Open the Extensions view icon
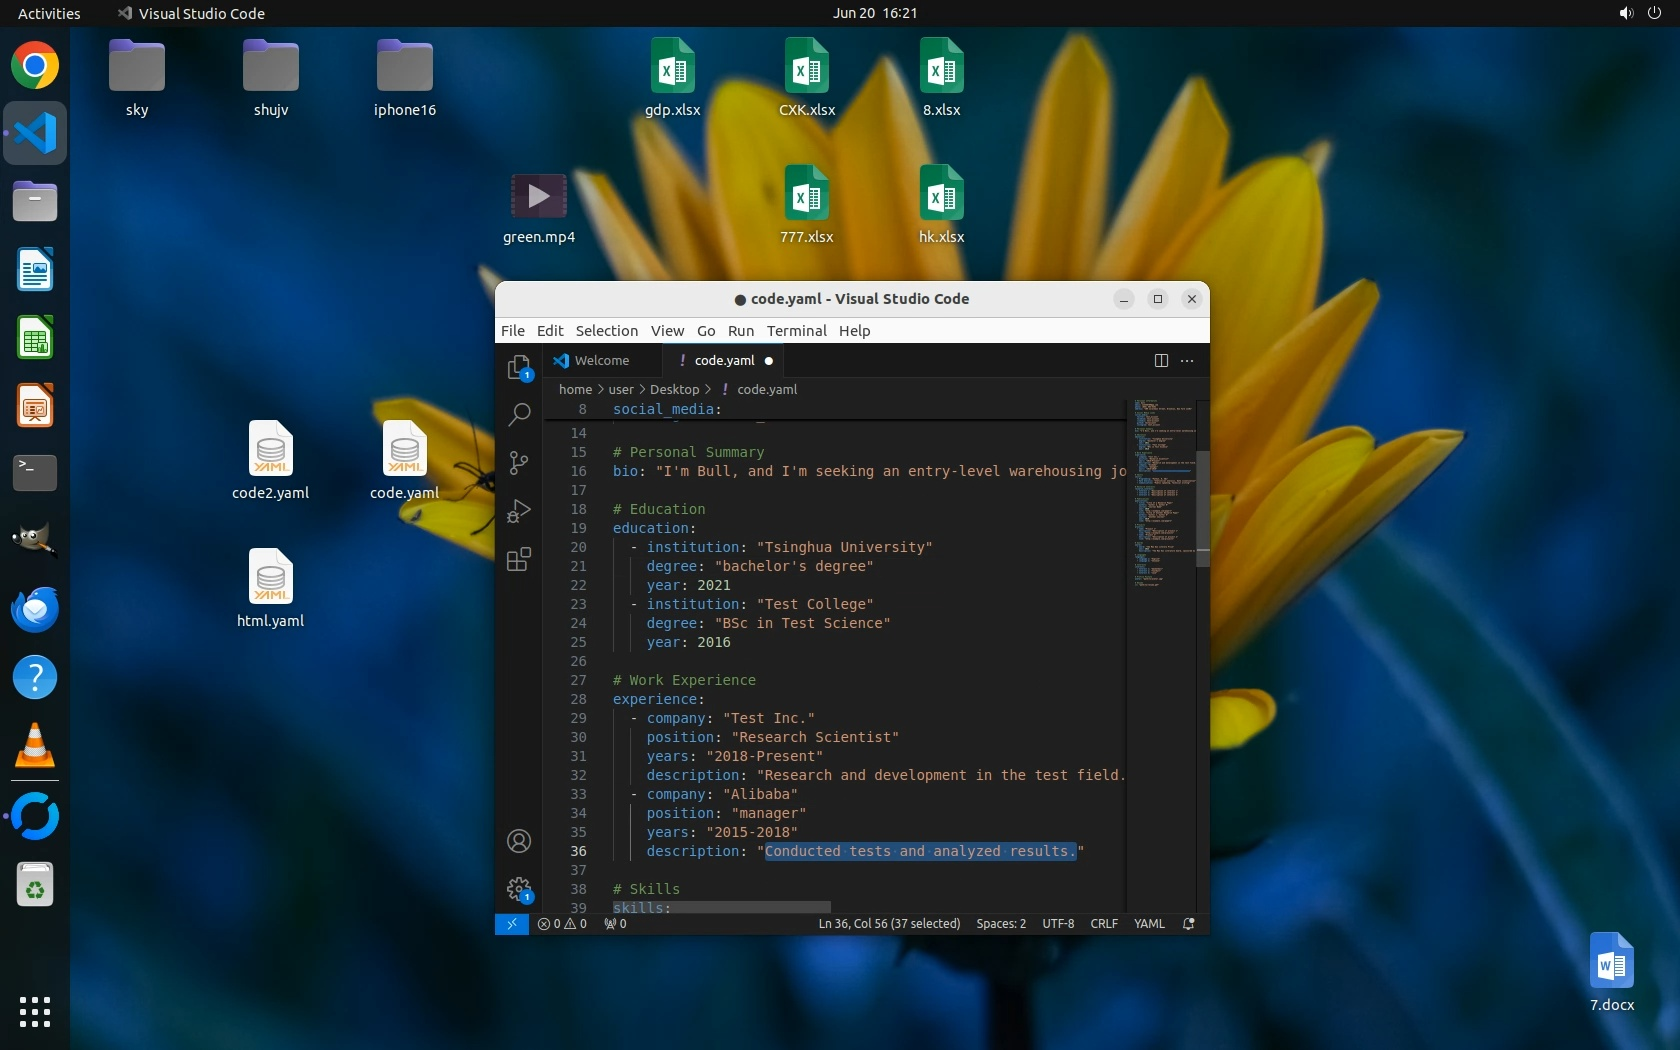1680x1050 pixels. 518,559
